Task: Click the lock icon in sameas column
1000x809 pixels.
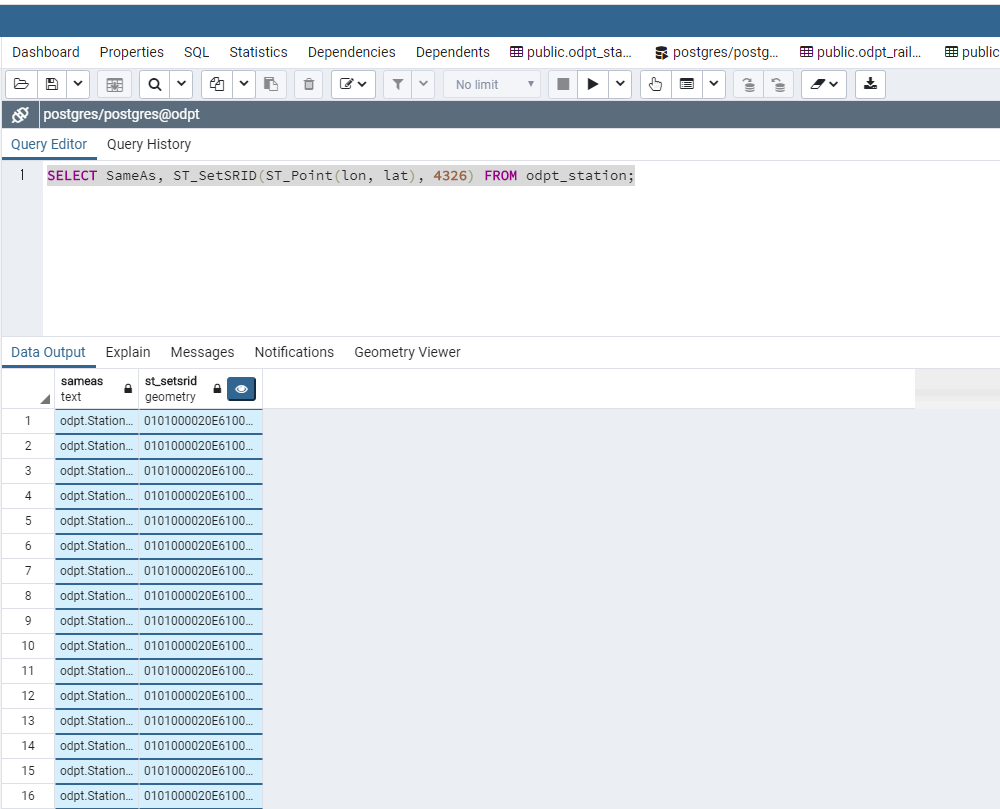Action: pos(128,388)
